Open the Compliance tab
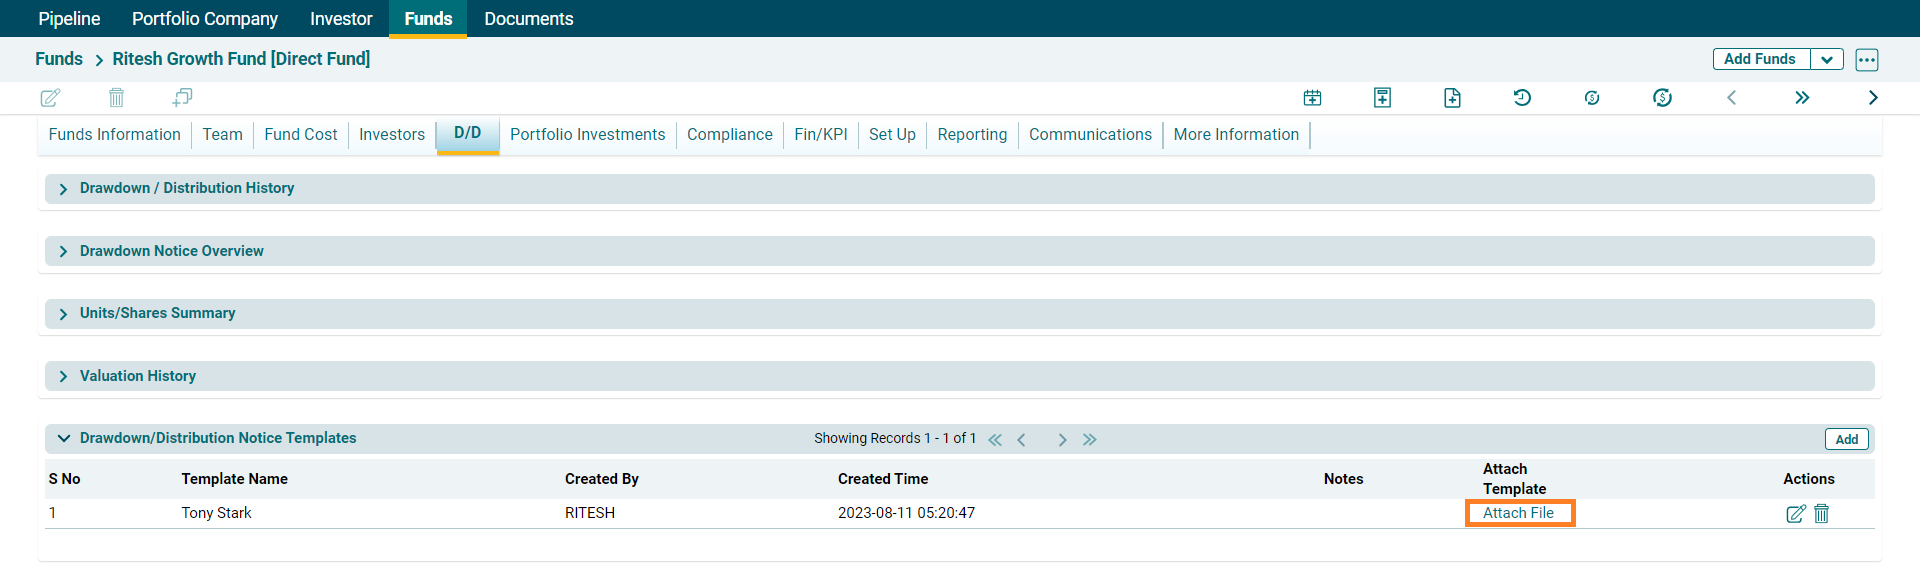1920x563 pixels. [729, 135]
